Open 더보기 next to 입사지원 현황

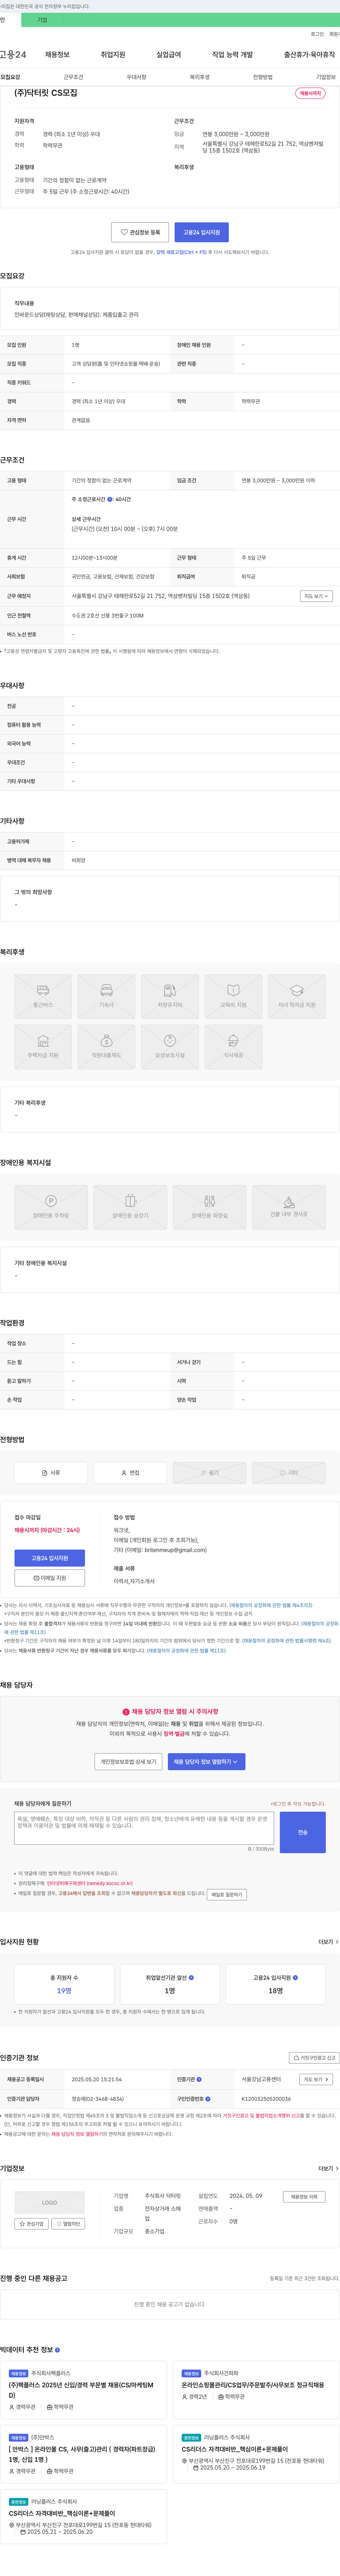(328, 1942)
